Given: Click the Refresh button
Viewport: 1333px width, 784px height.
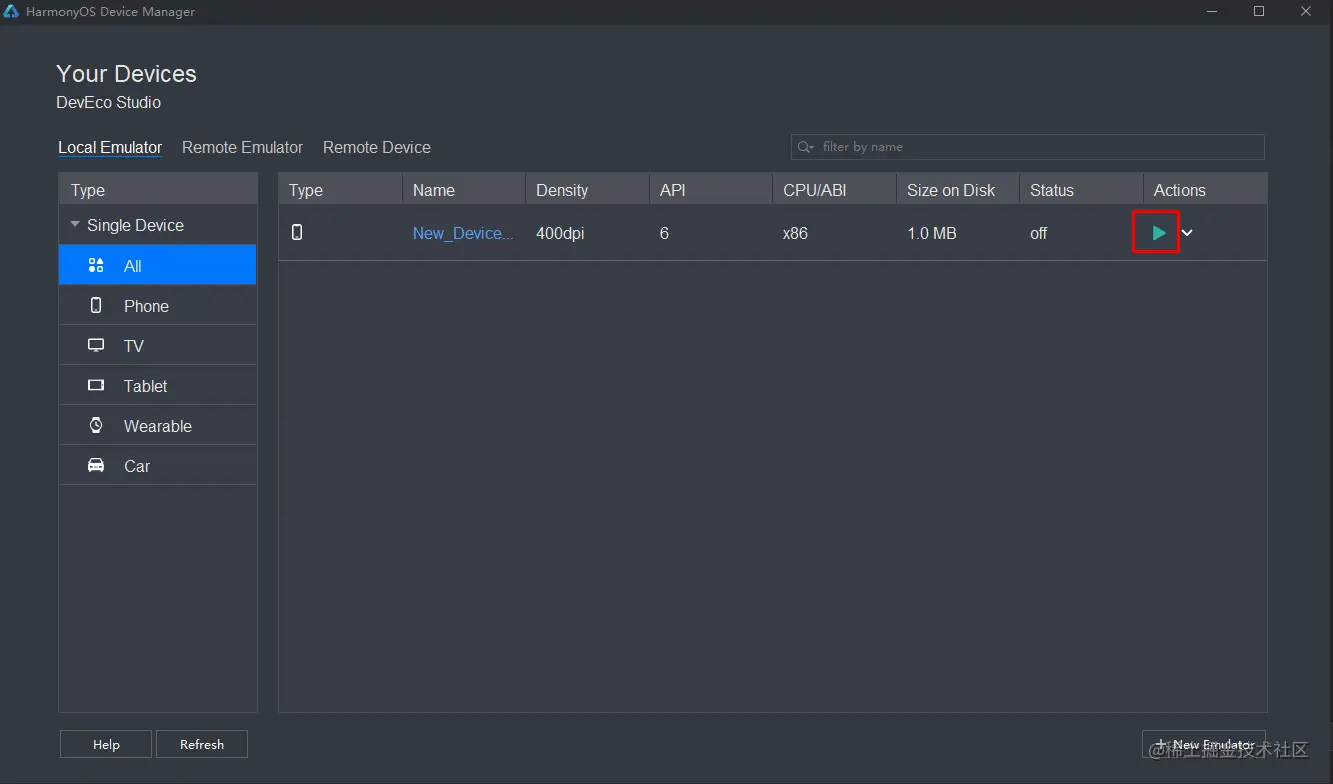Looking at the screenshot, I should point(202,744).
